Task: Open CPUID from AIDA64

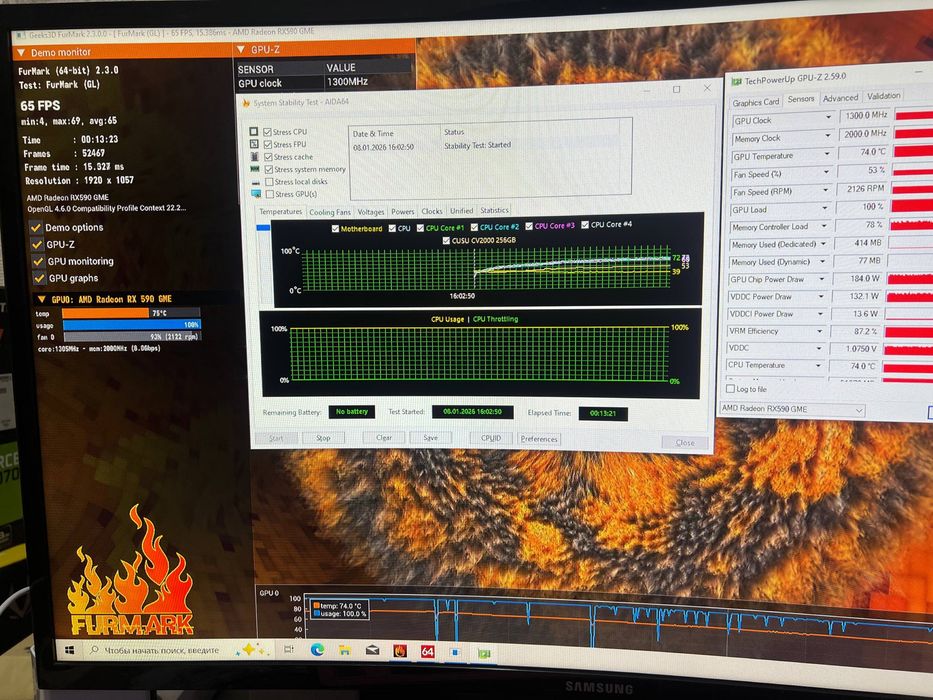Action: point(491,438)
